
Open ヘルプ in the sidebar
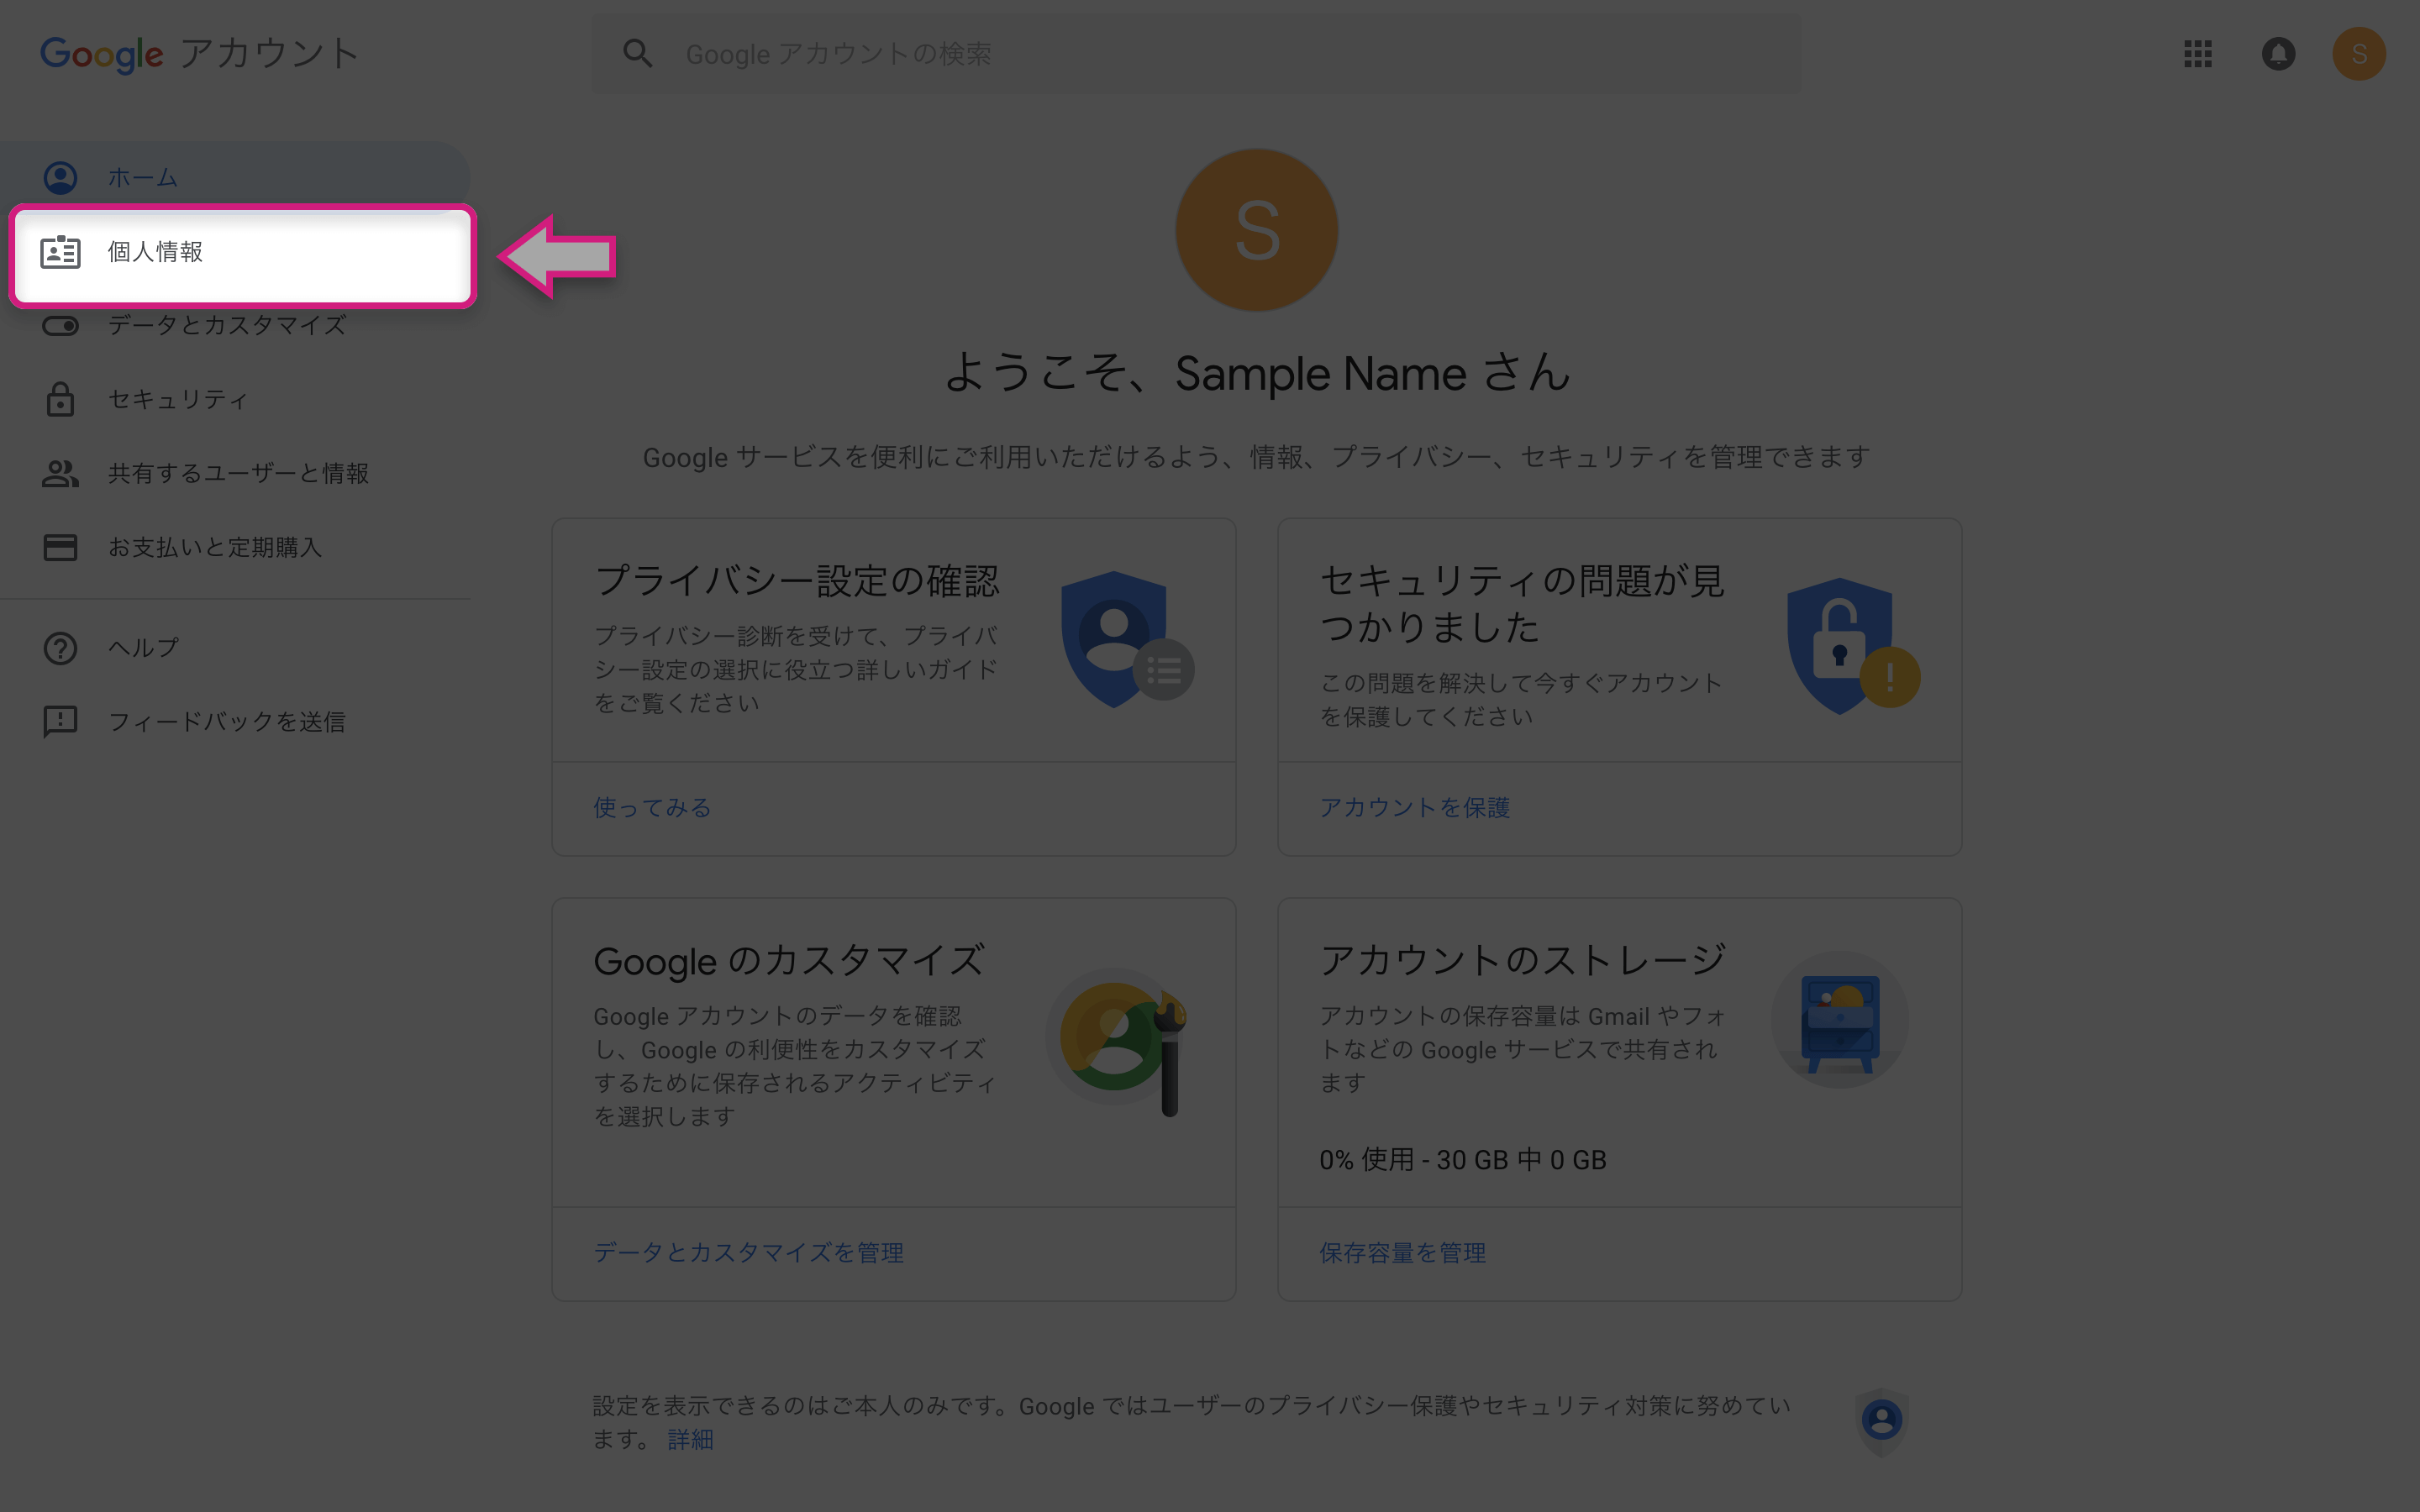[x=236, y=648]
